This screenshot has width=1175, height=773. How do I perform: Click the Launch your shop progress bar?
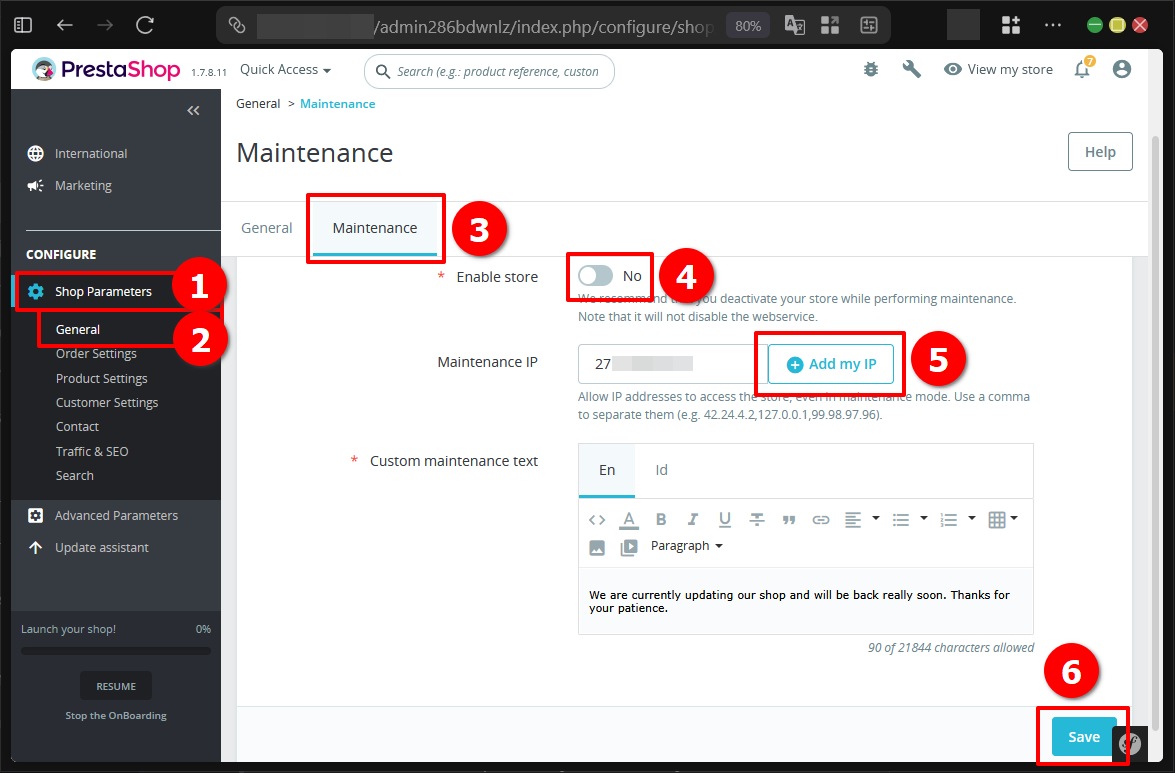pos(115,651)
